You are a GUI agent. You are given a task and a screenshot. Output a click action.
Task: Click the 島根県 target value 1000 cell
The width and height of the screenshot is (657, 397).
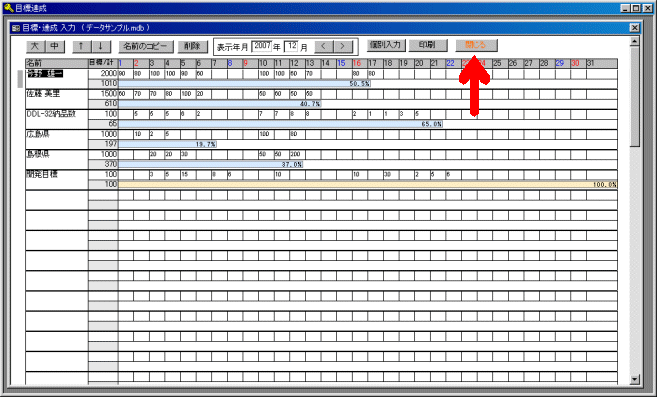103,154
